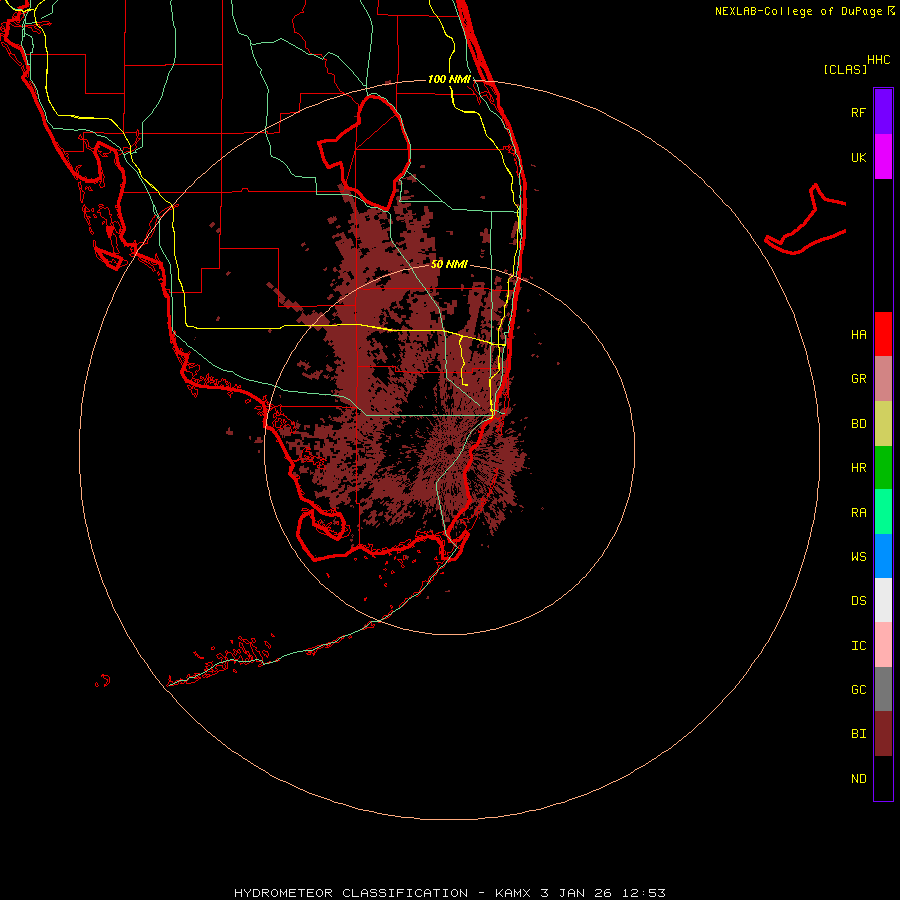Click the DS white legend swatch
The width and height of the screenshot is (900, 900).
[883, 600]
